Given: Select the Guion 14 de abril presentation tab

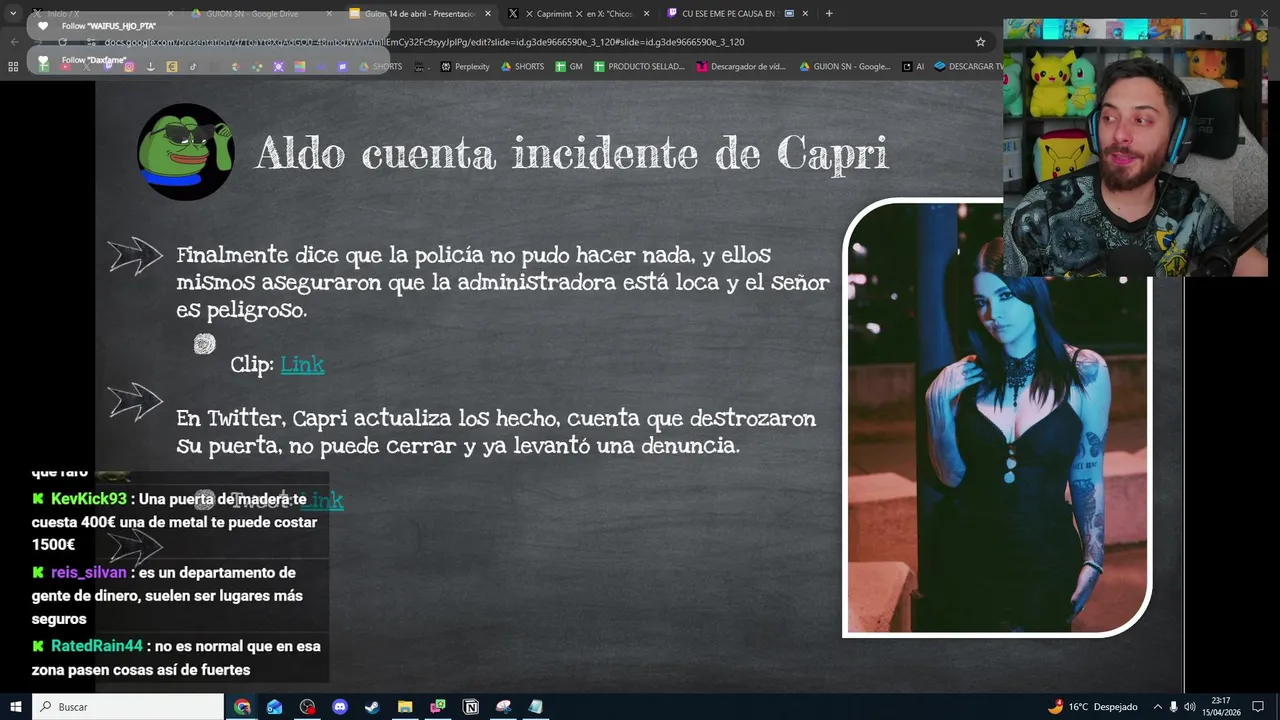Looking at the screenshot, I should 420,14.
